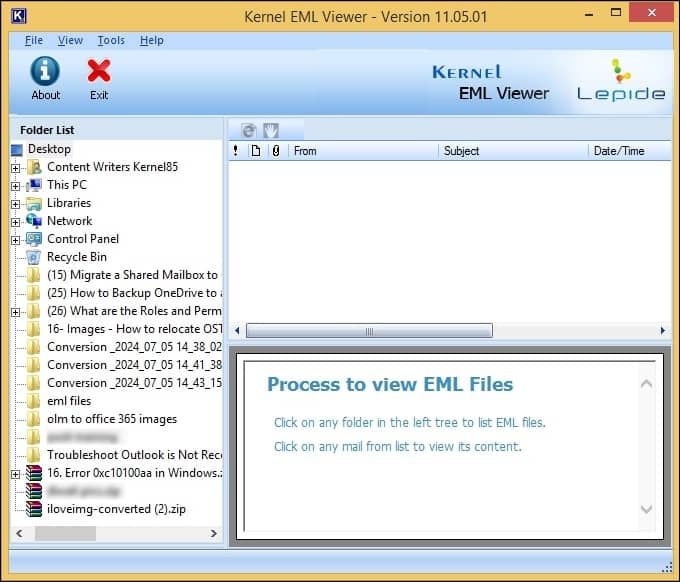Open the File menu
This screenshot has height=582, width=680.
click(x=34, y=40)
